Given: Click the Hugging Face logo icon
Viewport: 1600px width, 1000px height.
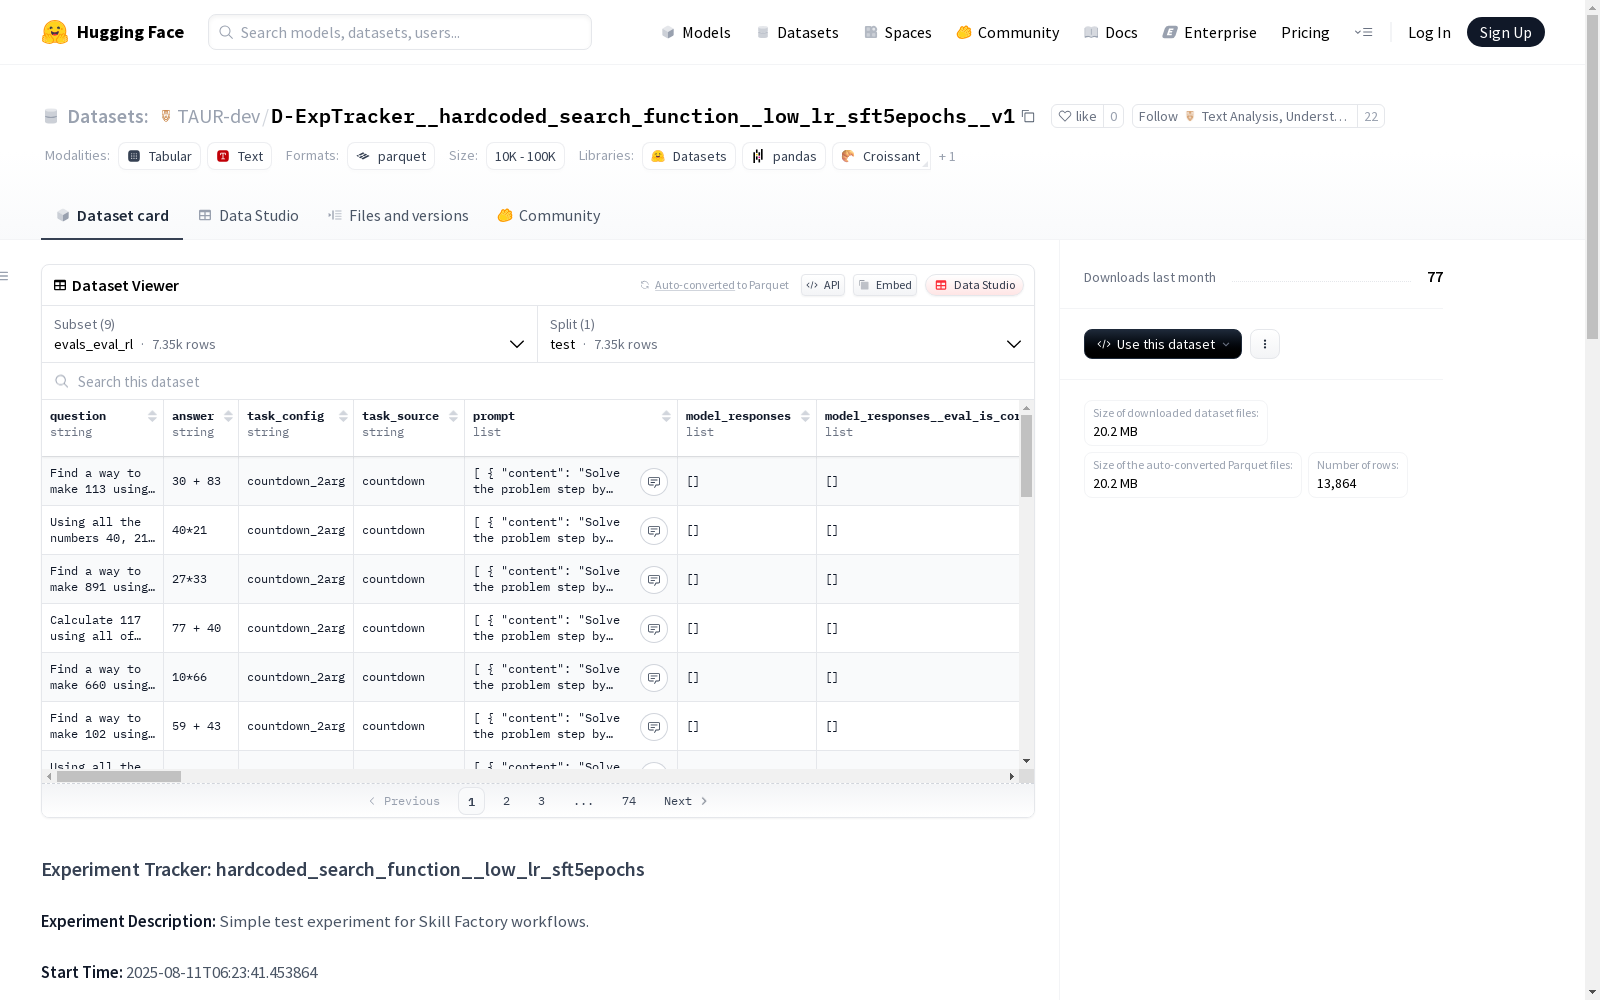Looking at the screenshot, I should [55, 32].
